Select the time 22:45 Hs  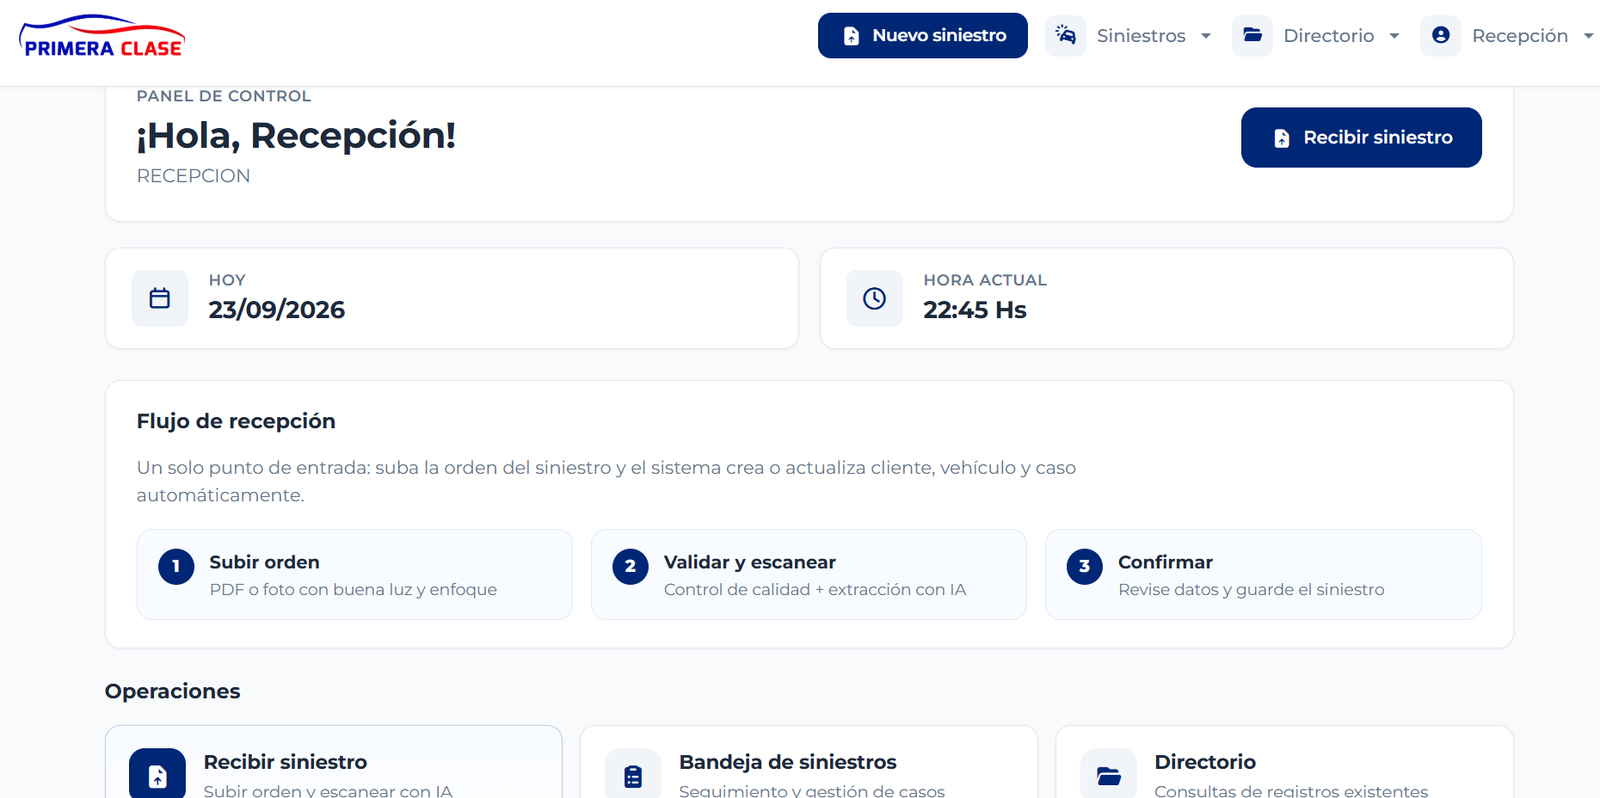[x=975, y=310]
